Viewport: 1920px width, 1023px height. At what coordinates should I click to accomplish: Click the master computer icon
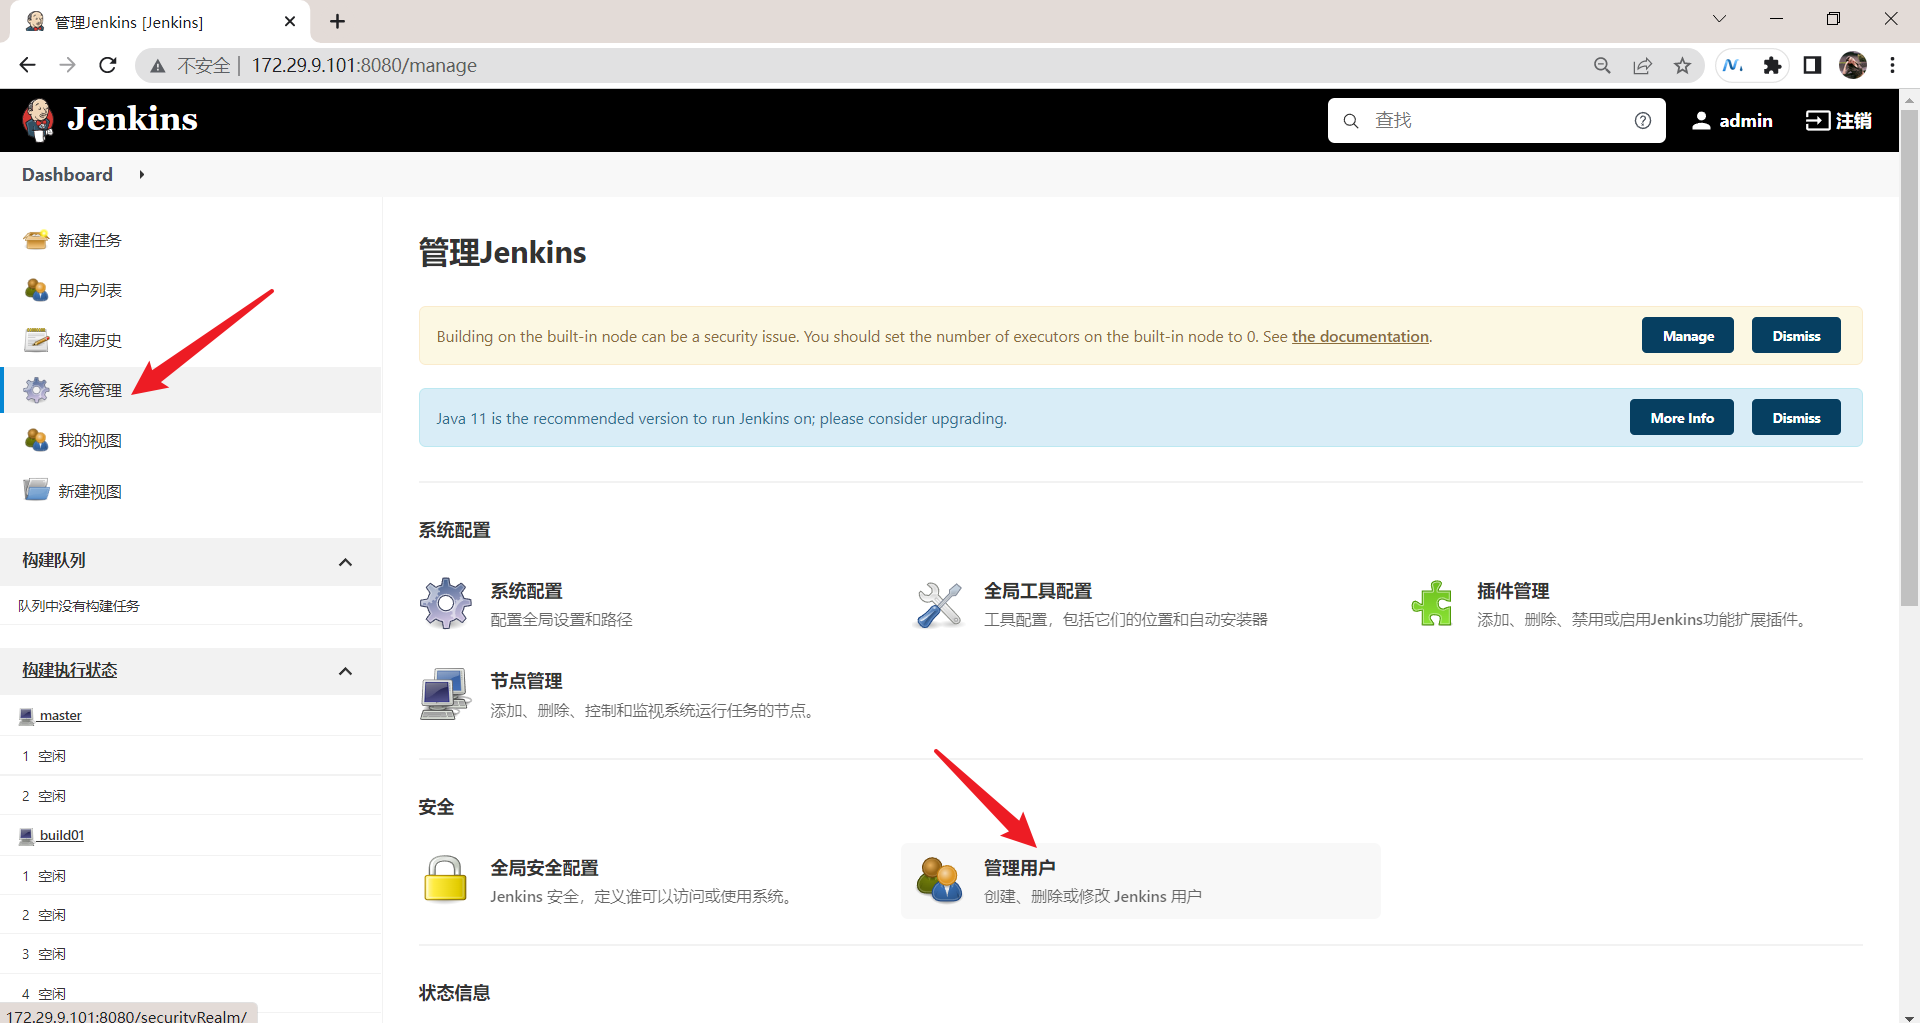[27, 716]
